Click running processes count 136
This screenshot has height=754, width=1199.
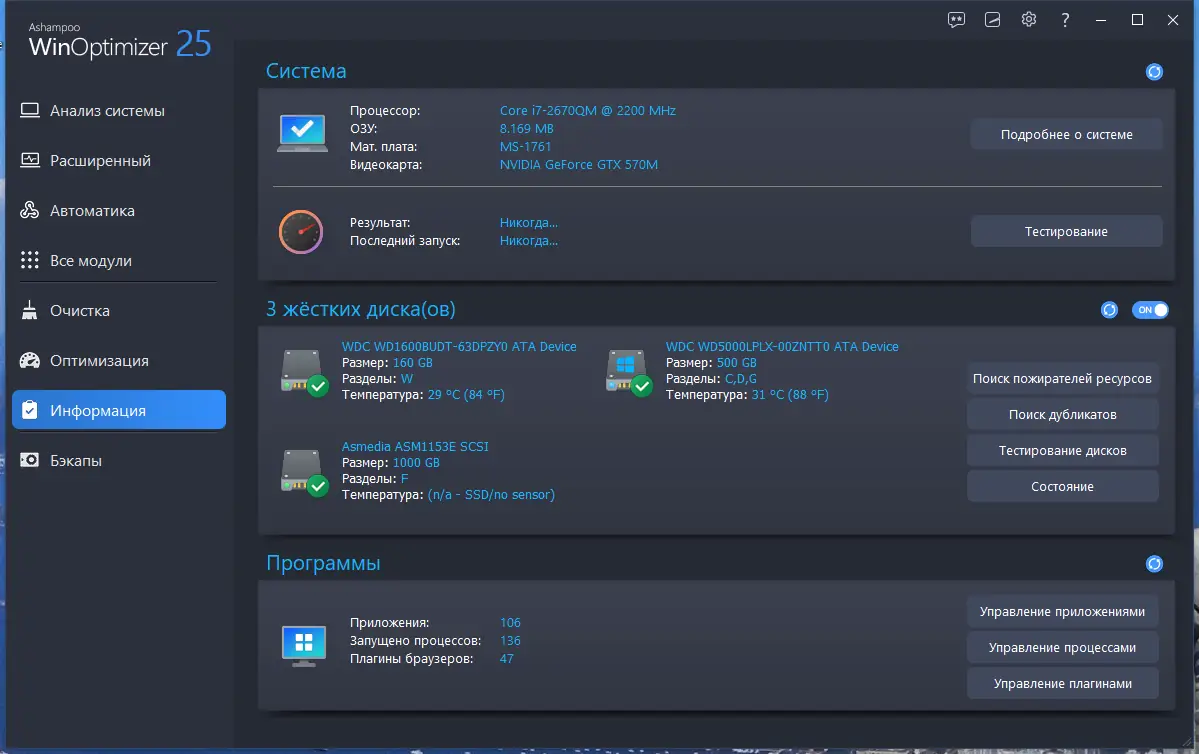click(510, 641)
